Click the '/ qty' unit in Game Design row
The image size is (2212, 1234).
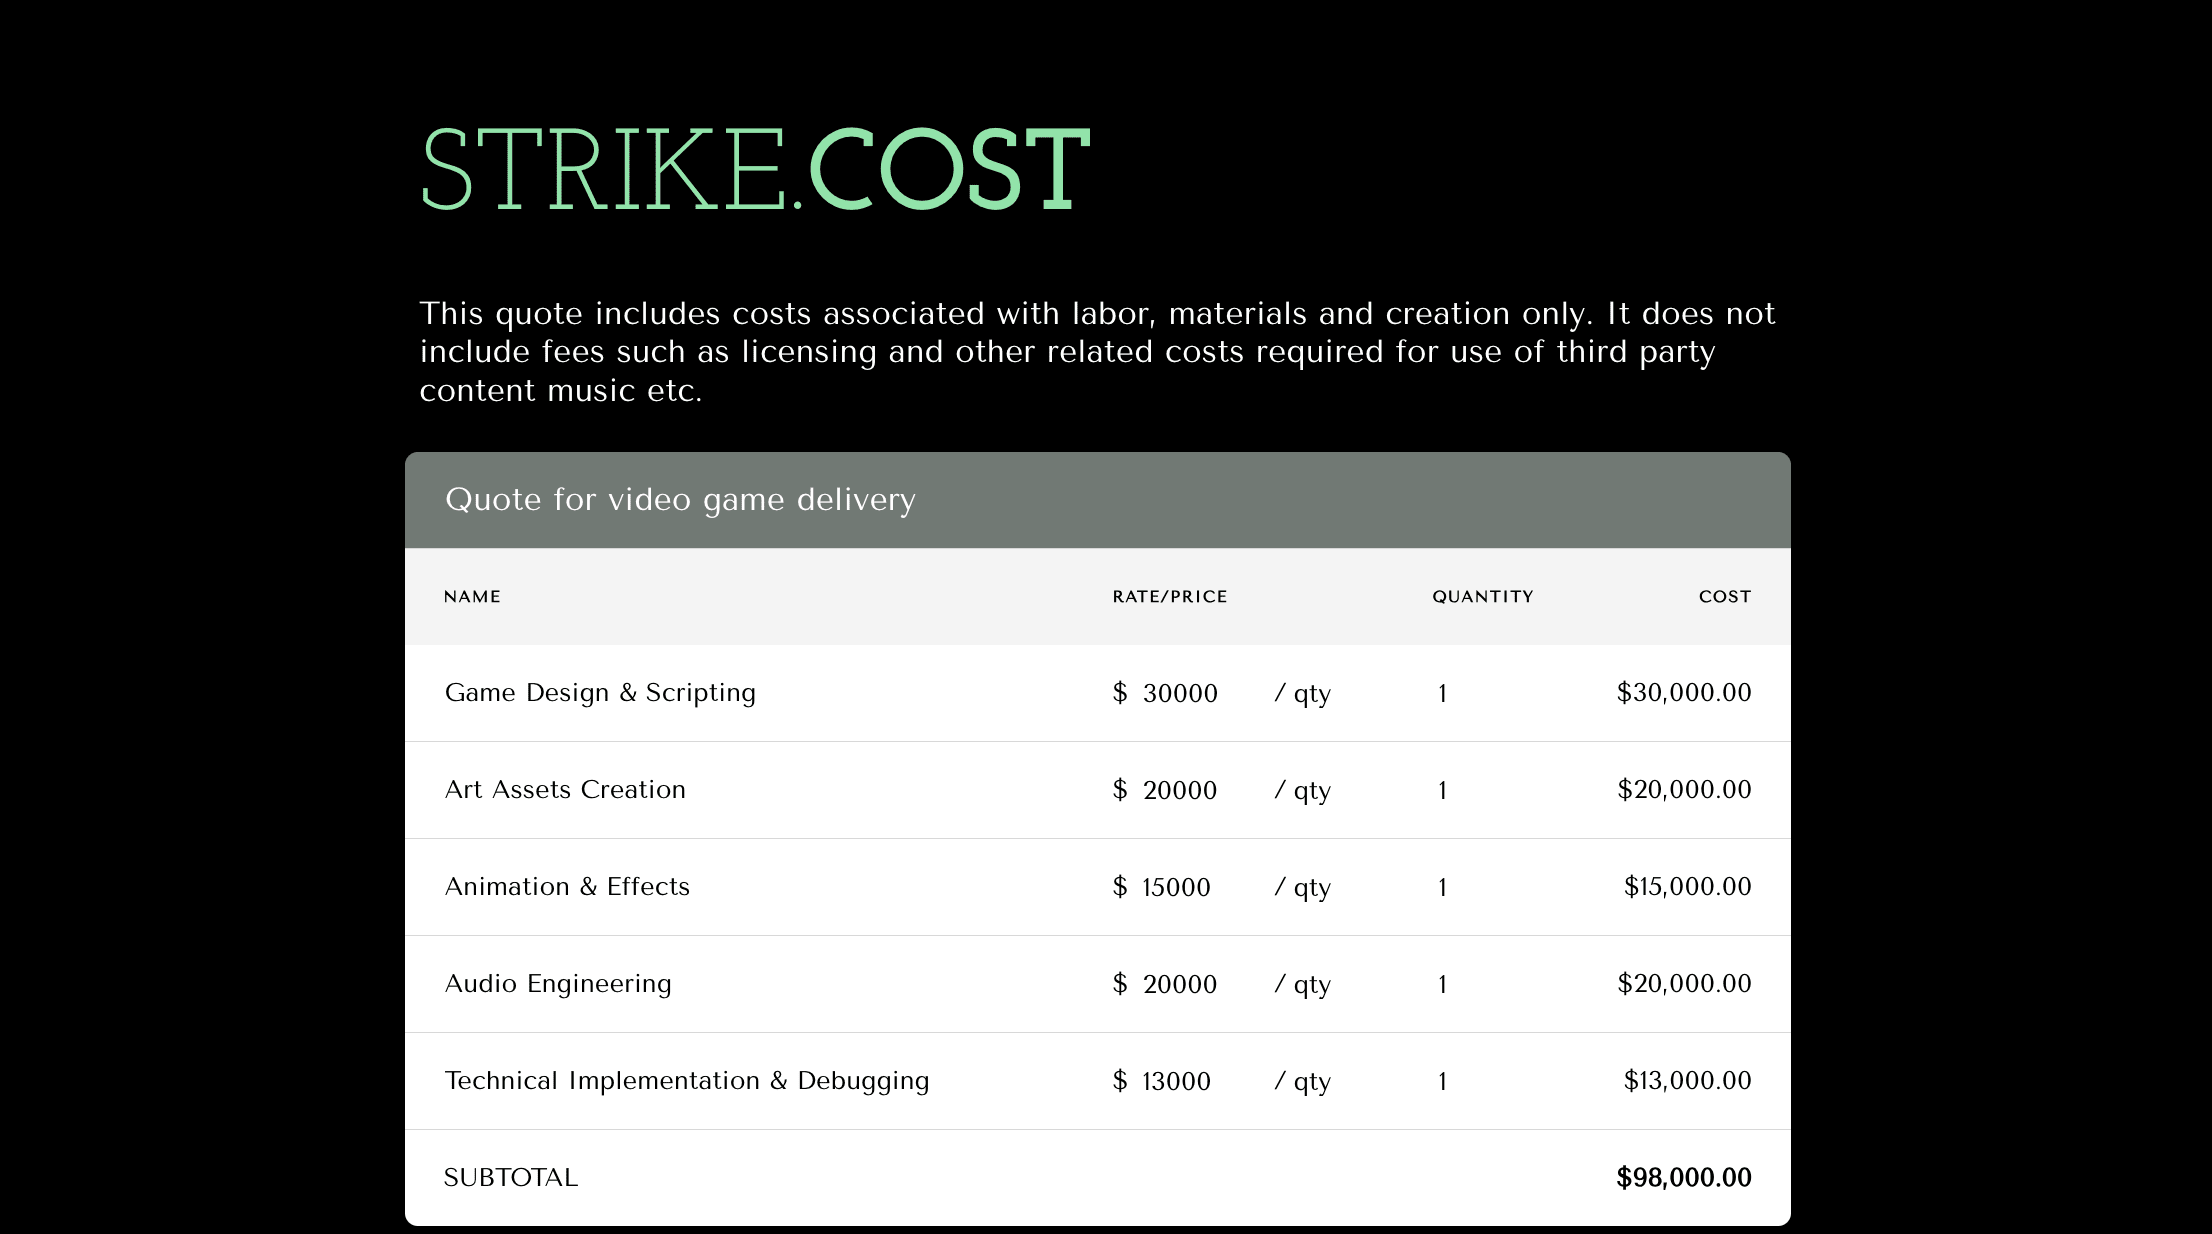pos(1302,694)
